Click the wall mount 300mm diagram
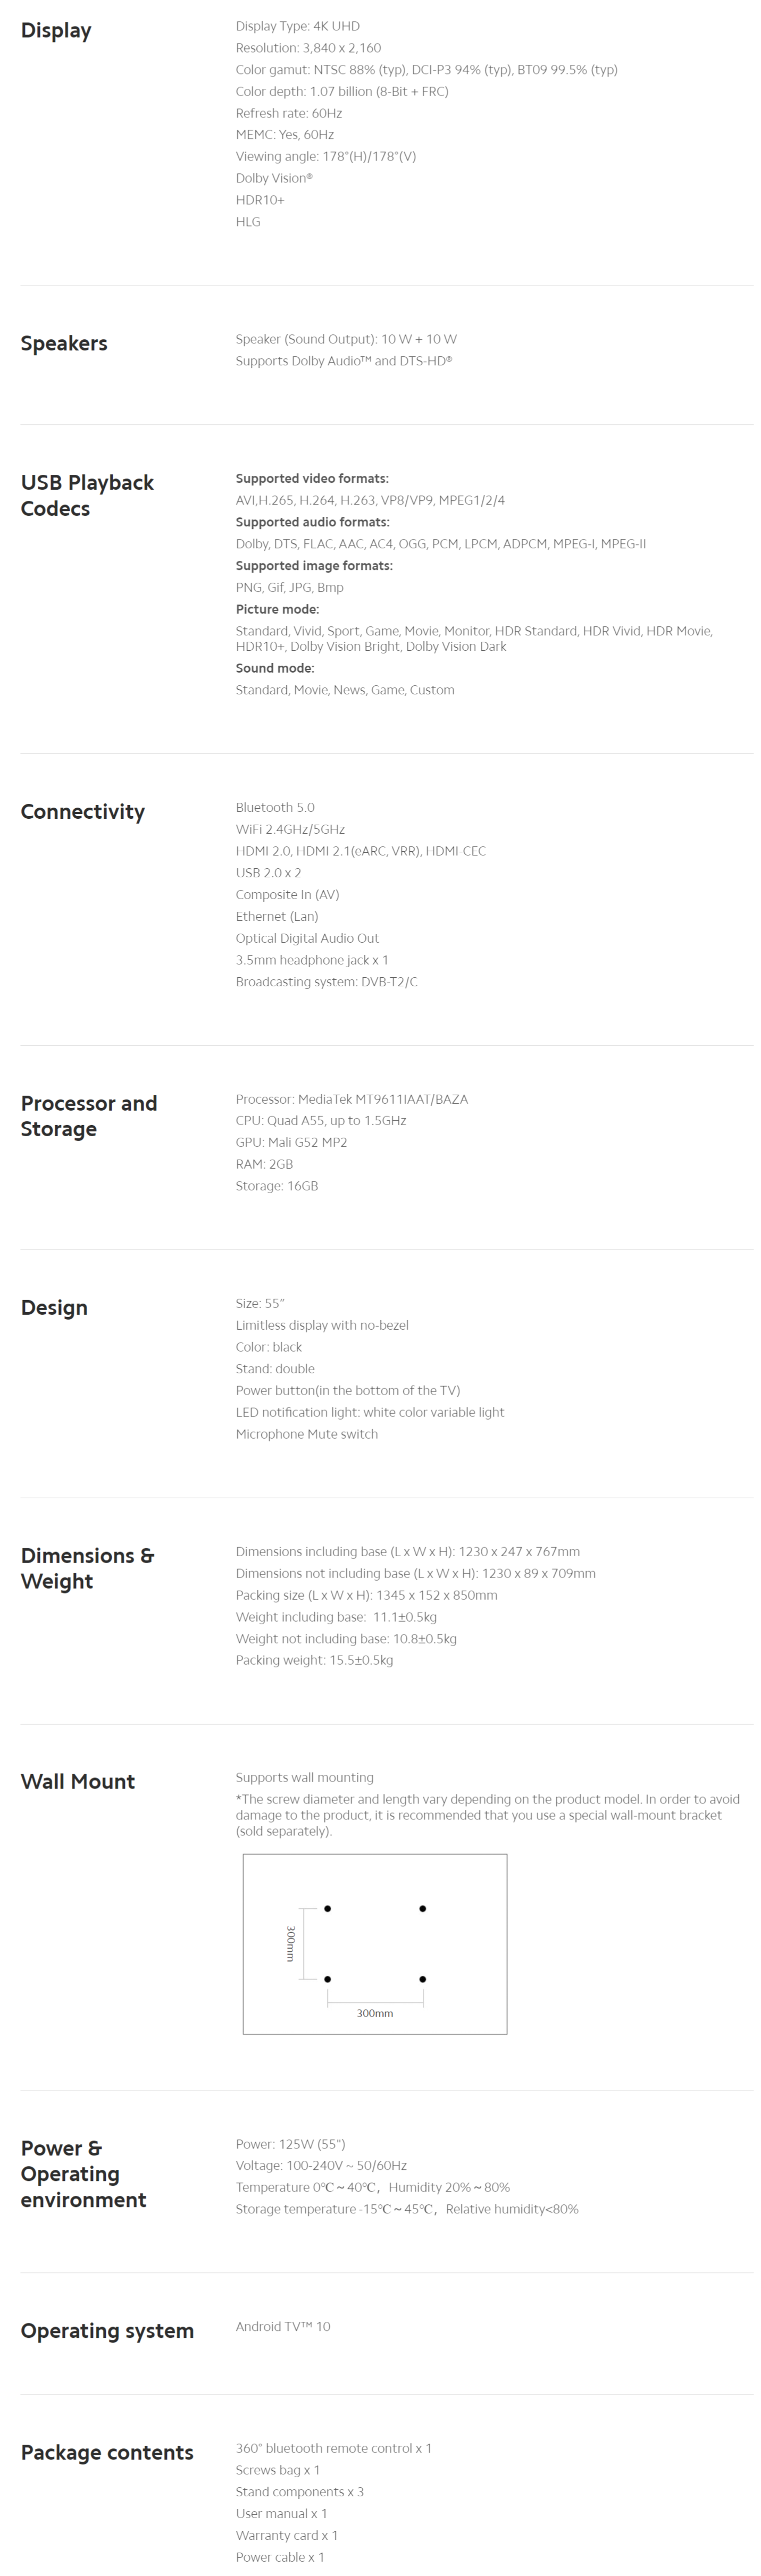 [x=375, y=1943]
